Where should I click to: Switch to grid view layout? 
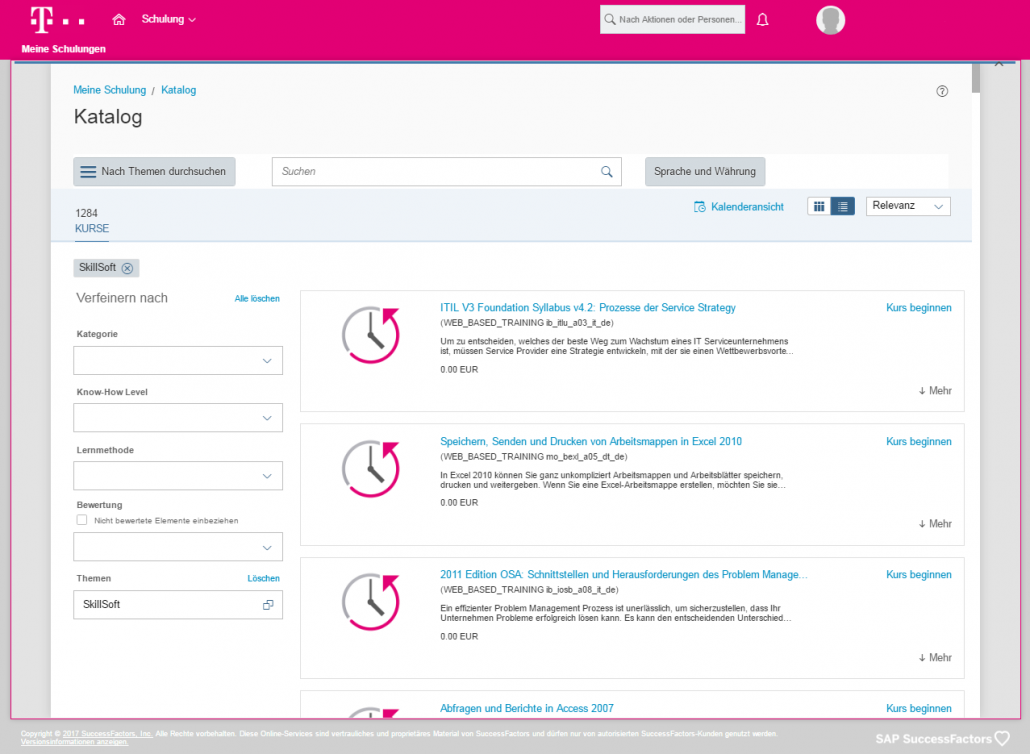point(819,206)
